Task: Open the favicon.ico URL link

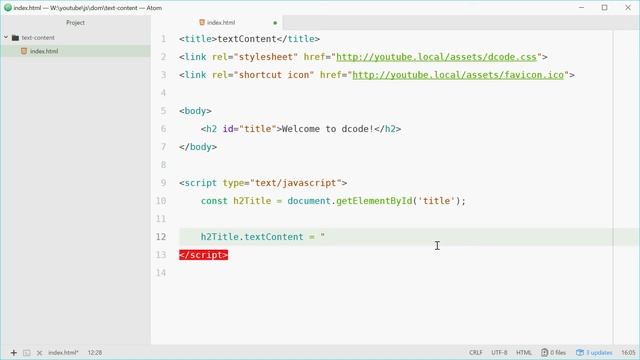Action: click(x=458, y=75)
